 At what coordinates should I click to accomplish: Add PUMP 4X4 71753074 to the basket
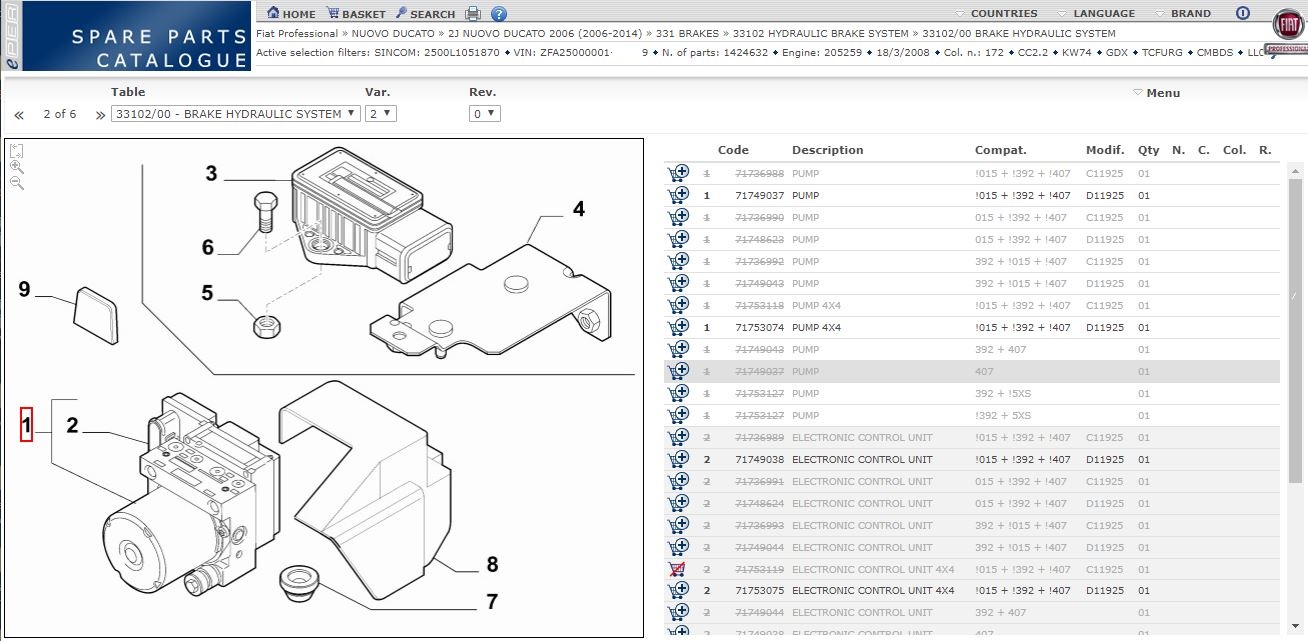[x=679, y=326]
